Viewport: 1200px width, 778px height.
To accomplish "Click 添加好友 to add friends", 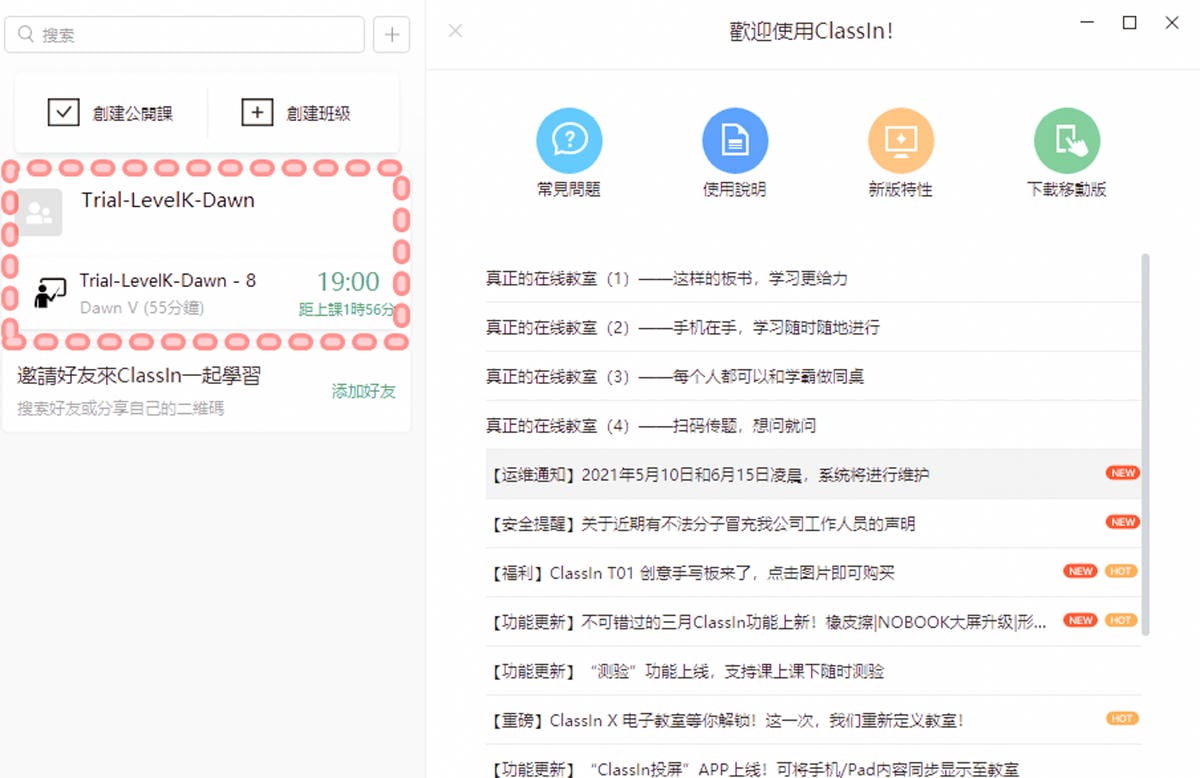I will point(363,392).
